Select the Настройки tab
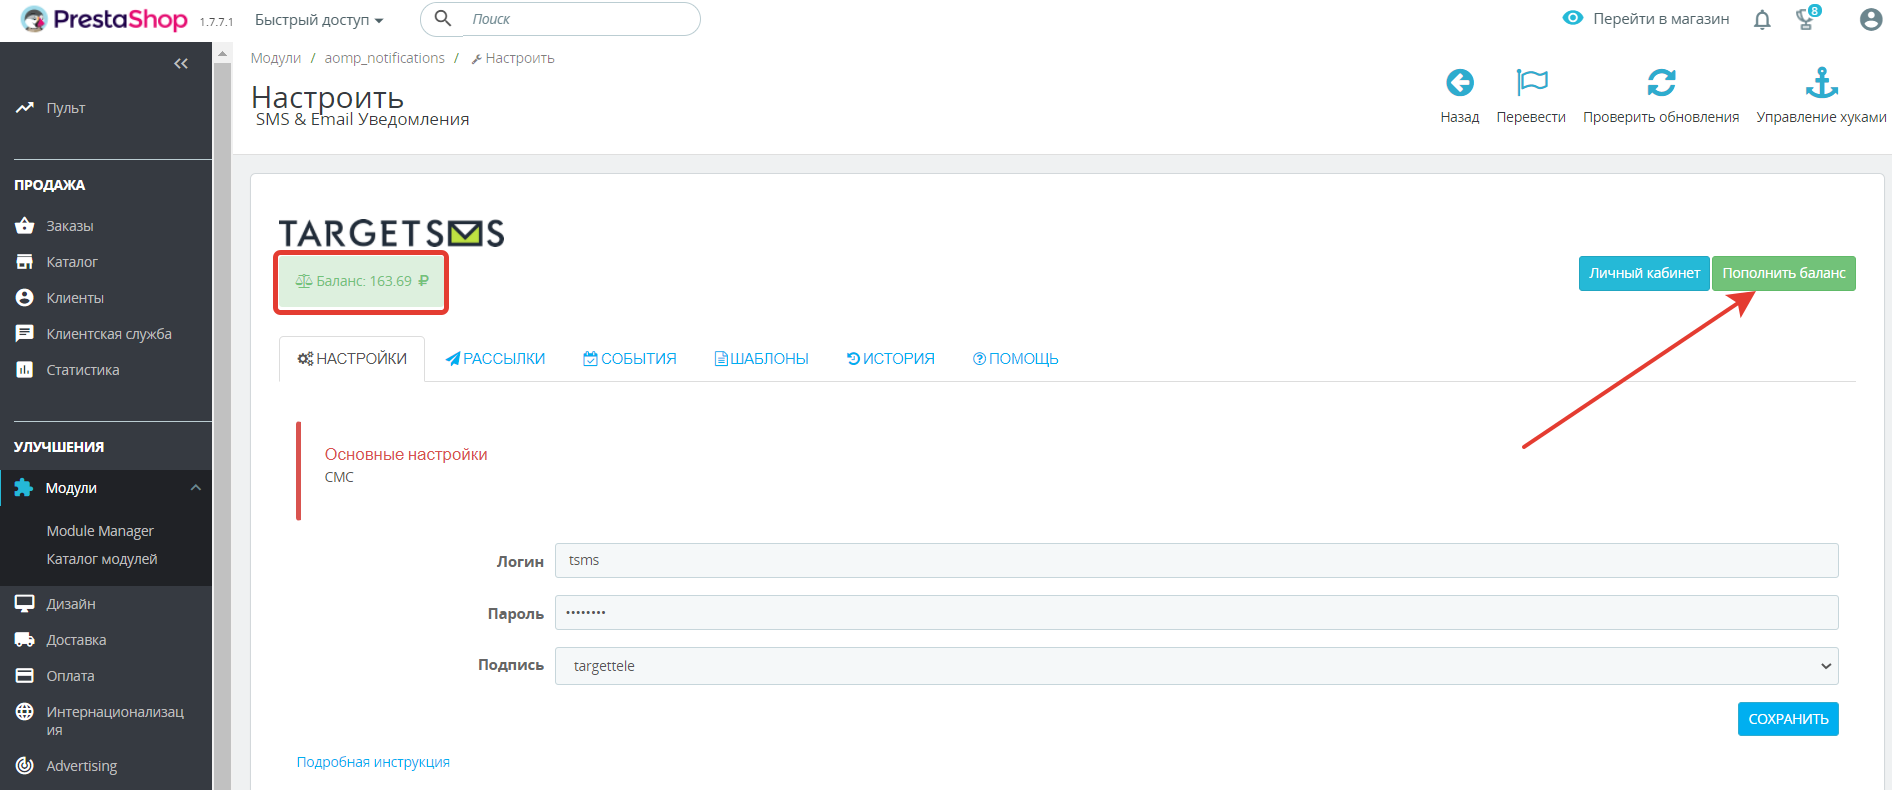The image size is (1892, 790). [352, 359]
